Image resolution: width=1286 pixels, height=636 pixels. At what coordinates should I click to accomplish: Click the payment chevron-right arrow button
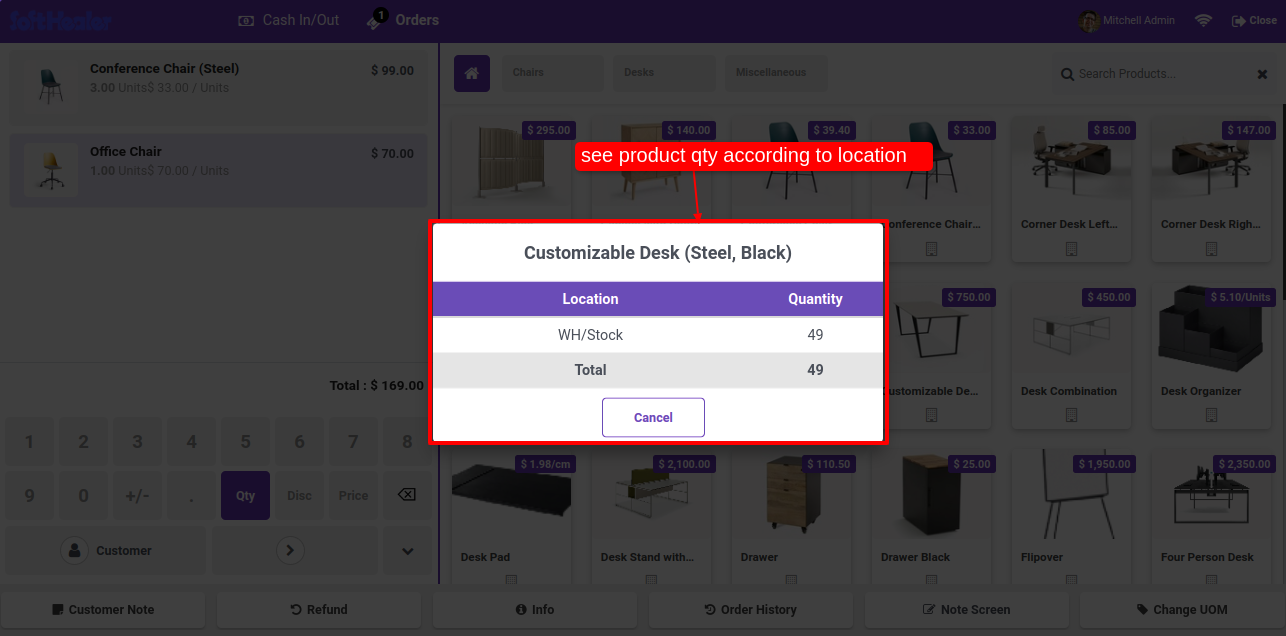coord(290,550)
